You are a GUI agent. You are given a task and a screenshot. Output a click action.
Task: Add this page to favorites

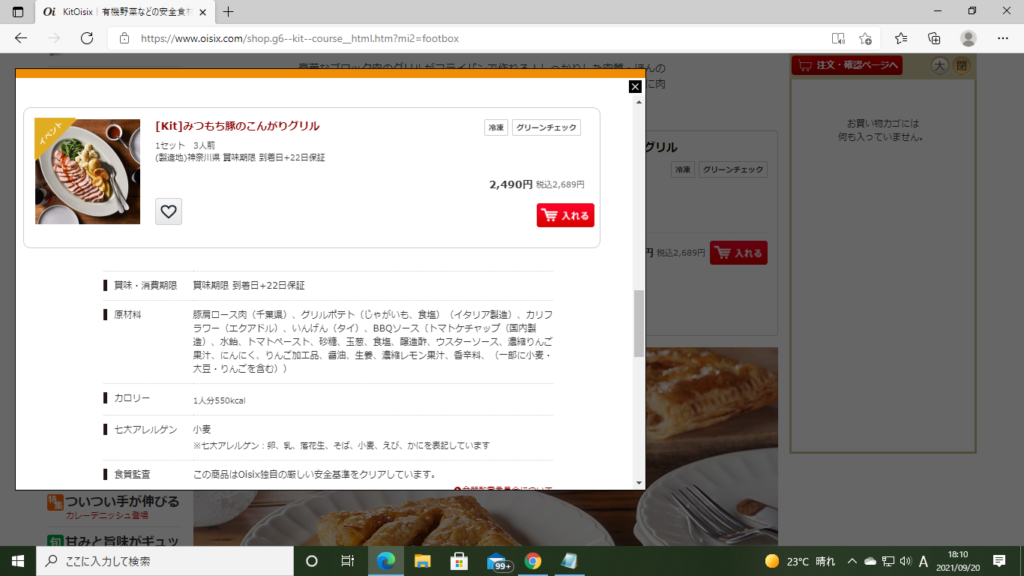(x=865, y=39)
